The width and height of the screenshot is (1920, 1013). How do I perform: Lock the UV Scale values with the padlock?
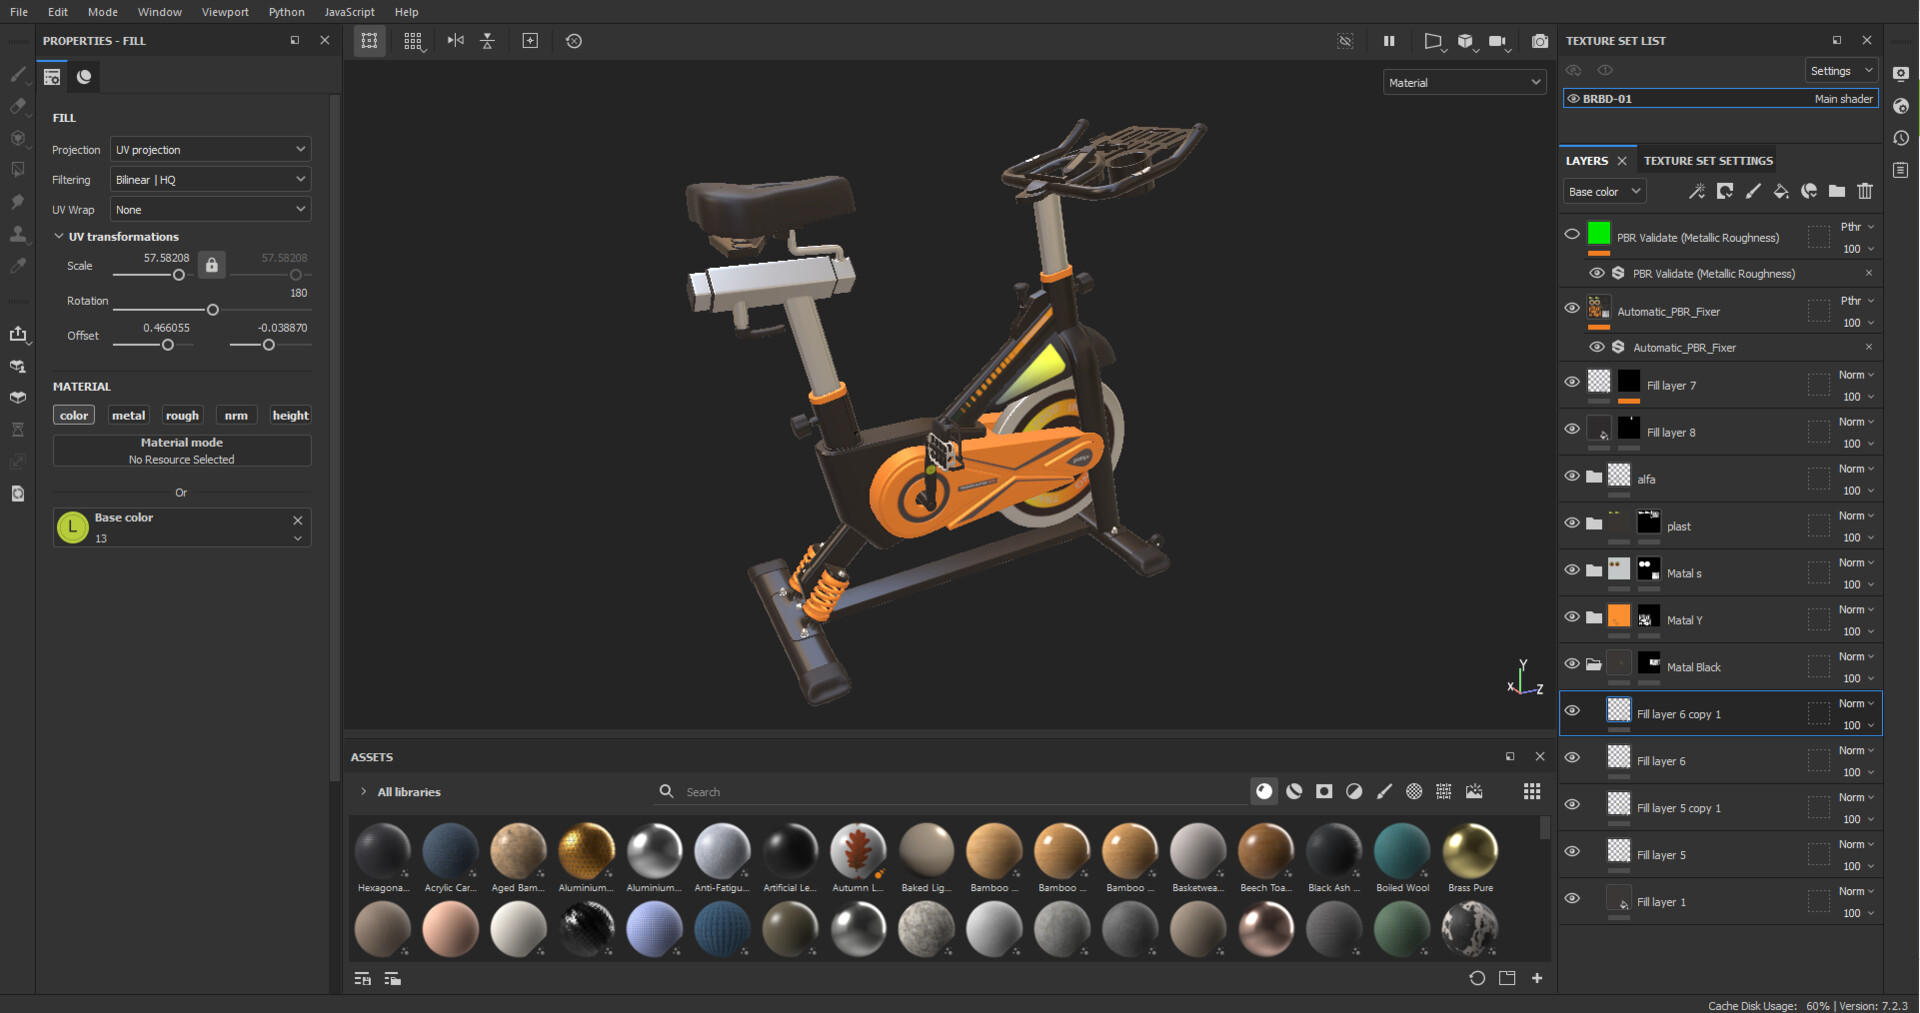pos(211,265)
